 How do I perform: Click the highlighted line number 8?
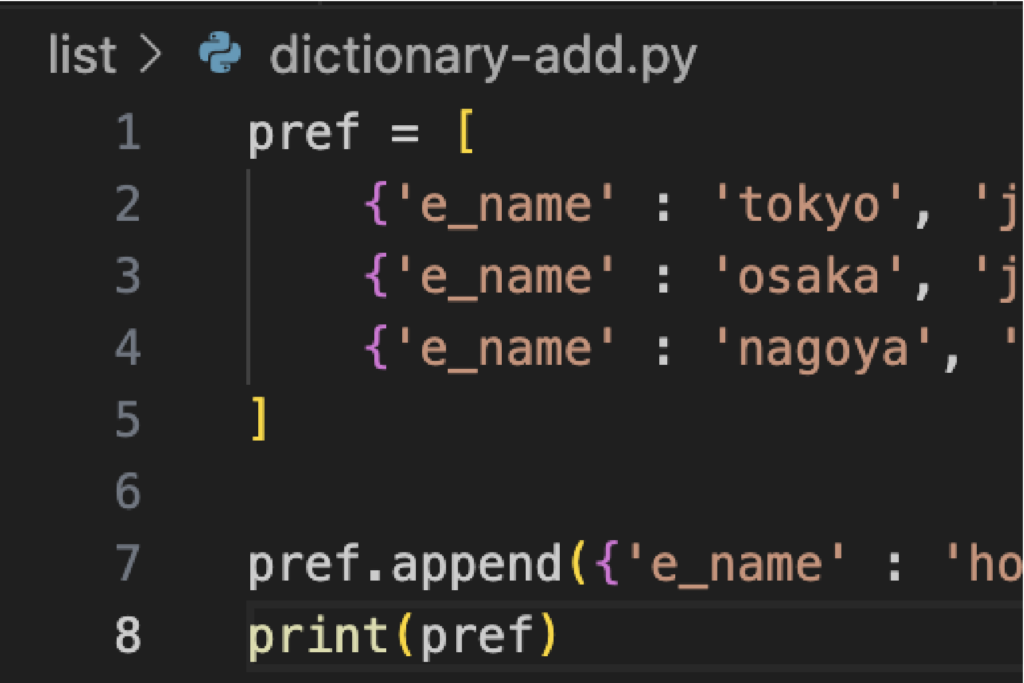[x=128, y=636]
